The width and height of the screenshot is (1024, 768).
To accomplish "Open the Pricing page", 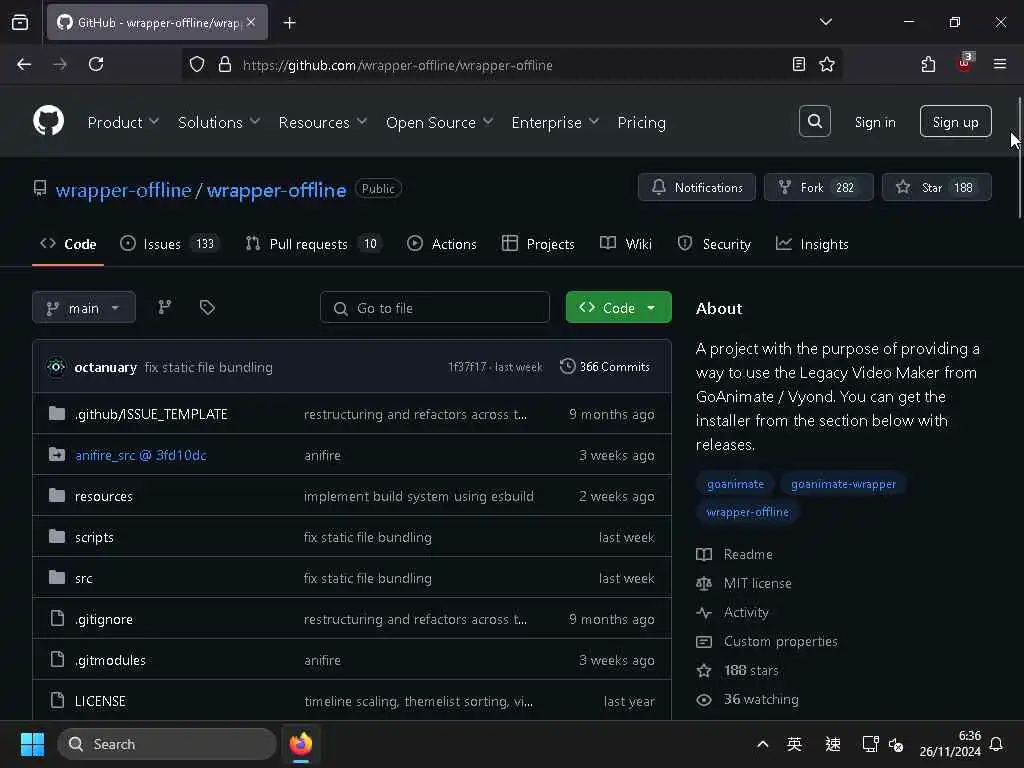I will (x=641, y=122).
